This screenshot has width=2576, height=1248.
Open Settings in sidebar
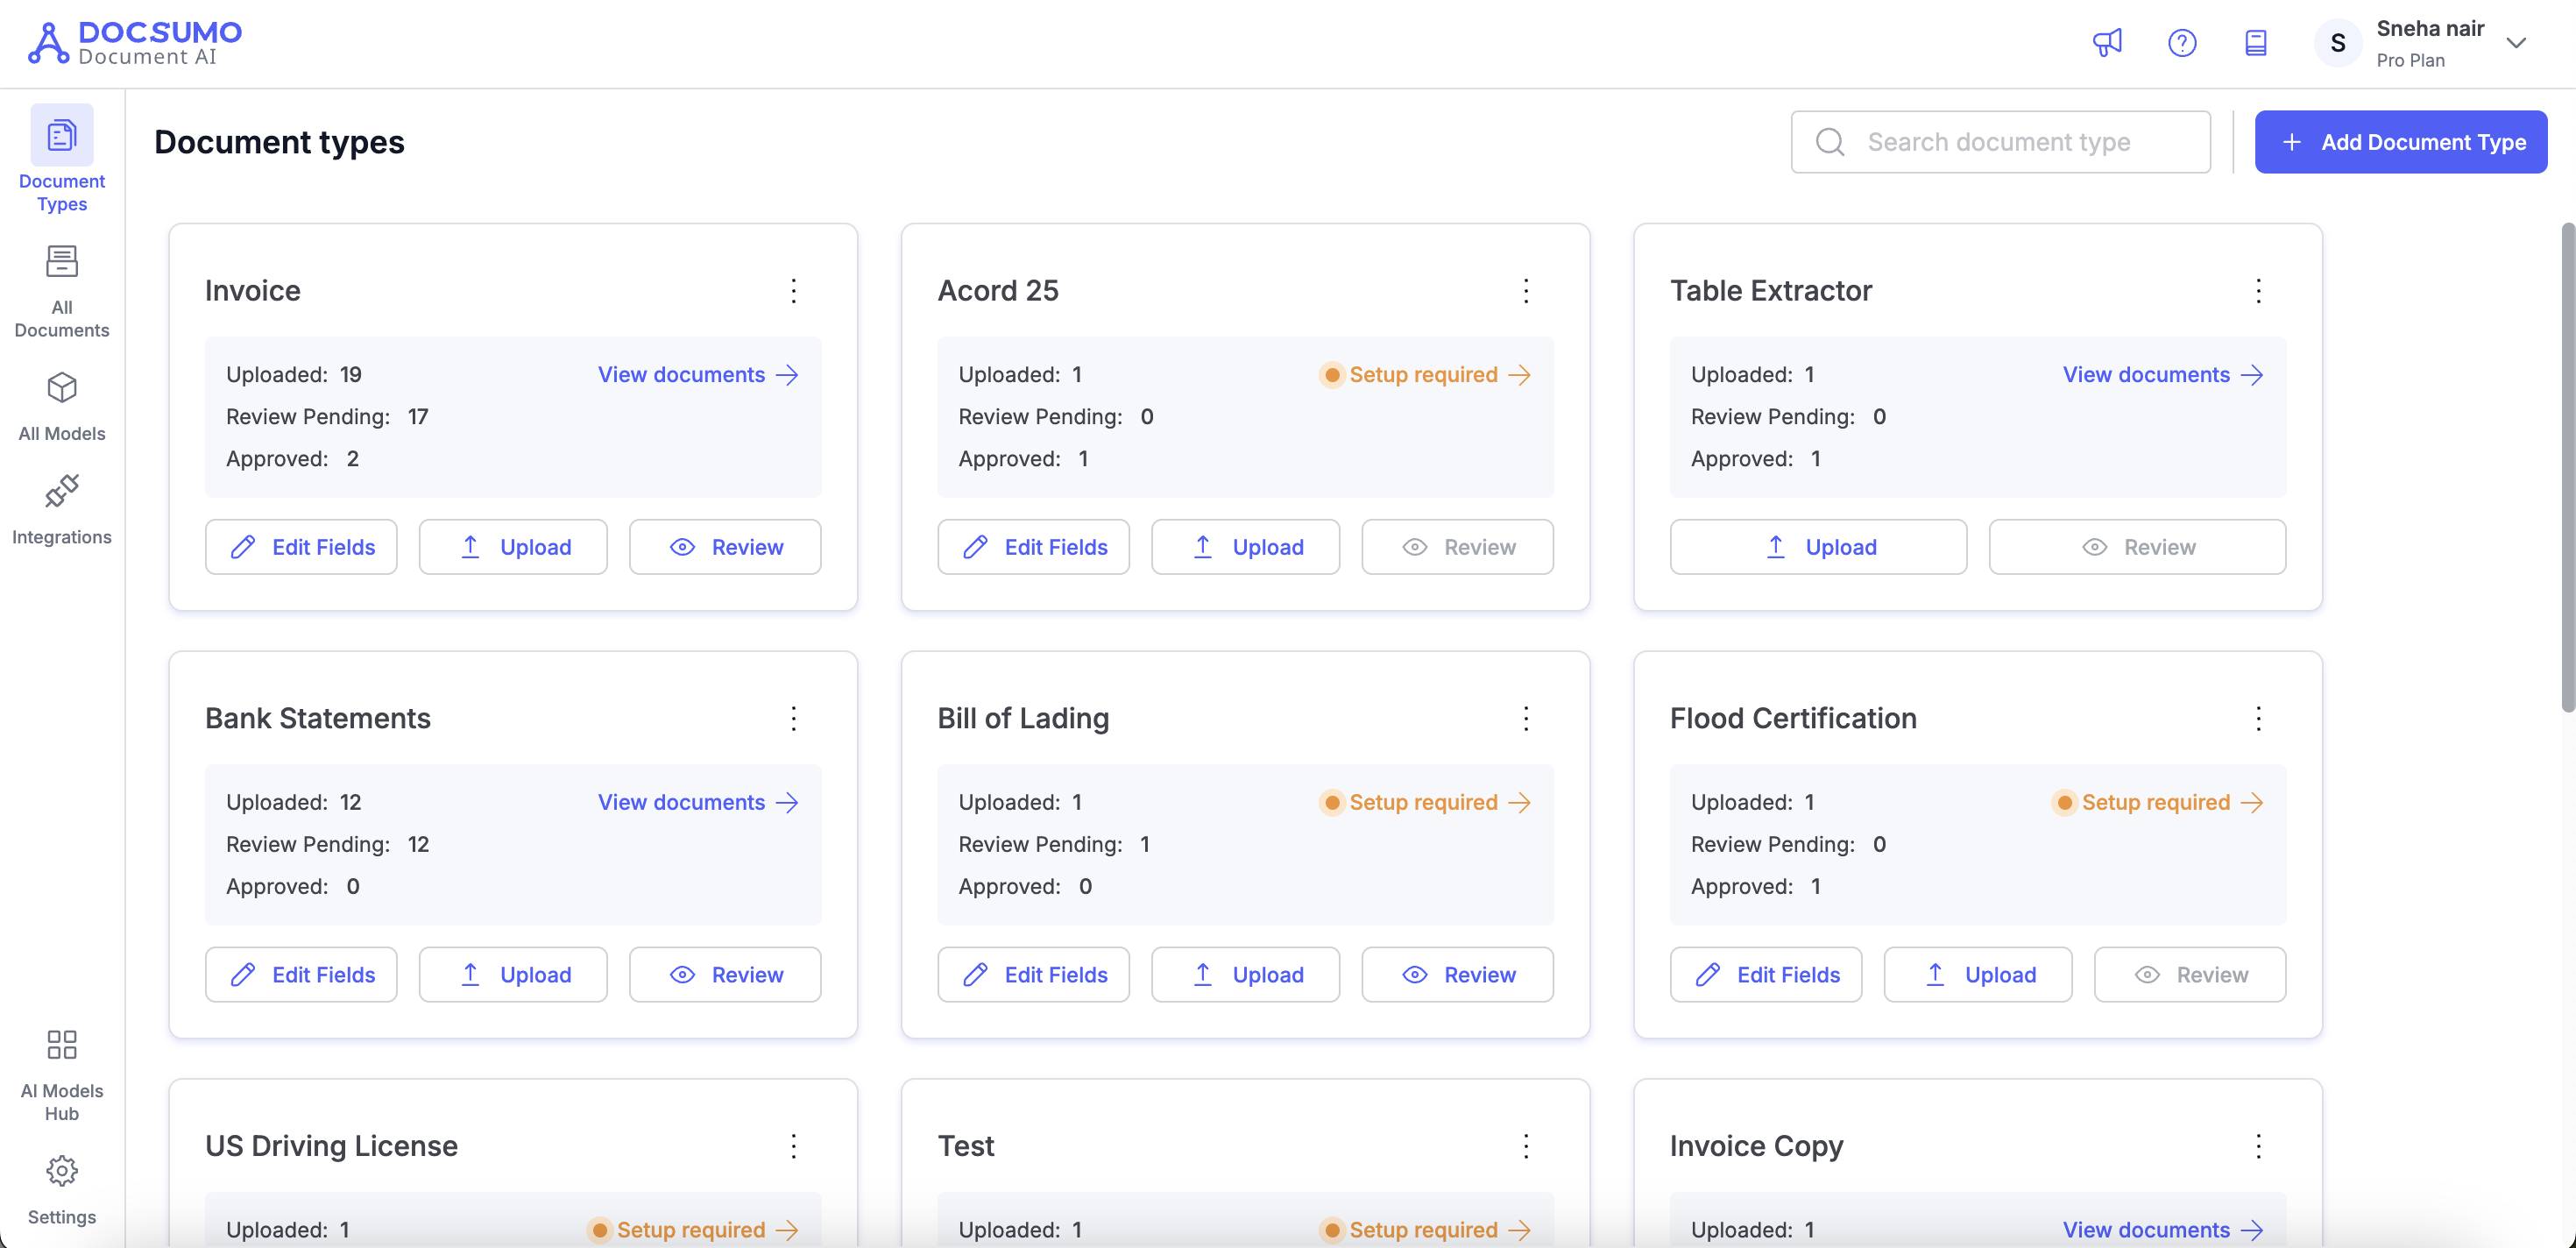coord(62,1190)
